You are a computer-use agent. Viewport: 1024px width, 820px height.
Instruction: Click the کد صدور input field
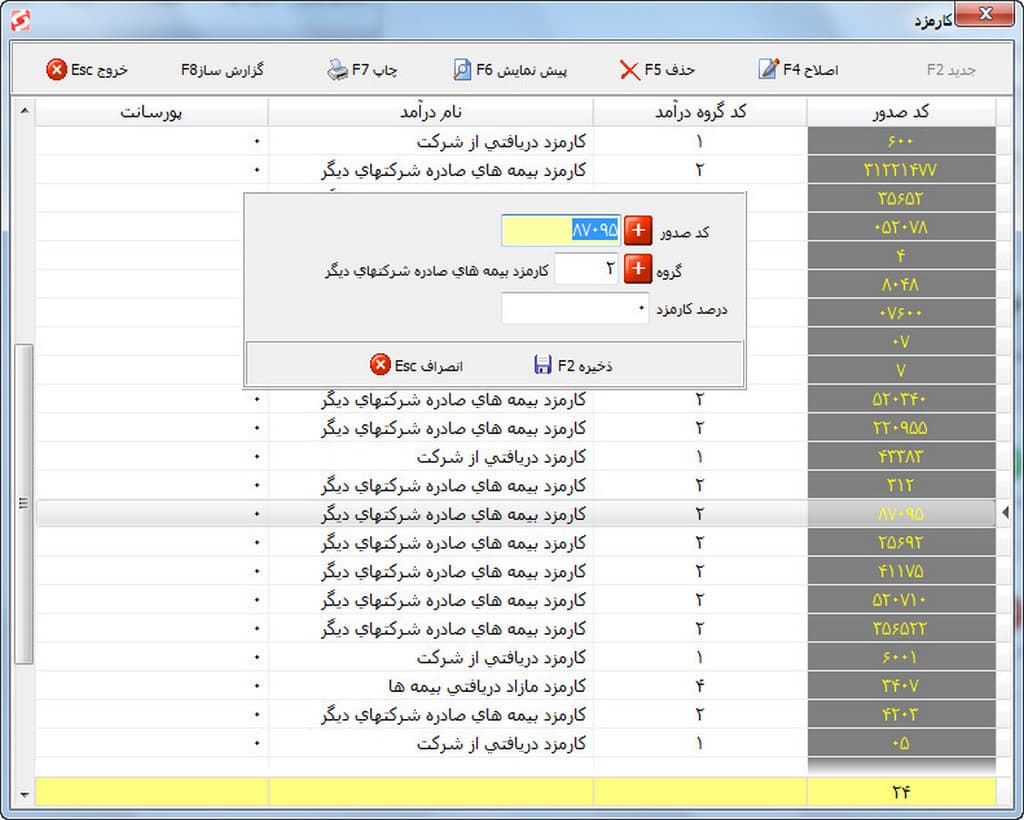pyautogui.click(x=560, y=231)
